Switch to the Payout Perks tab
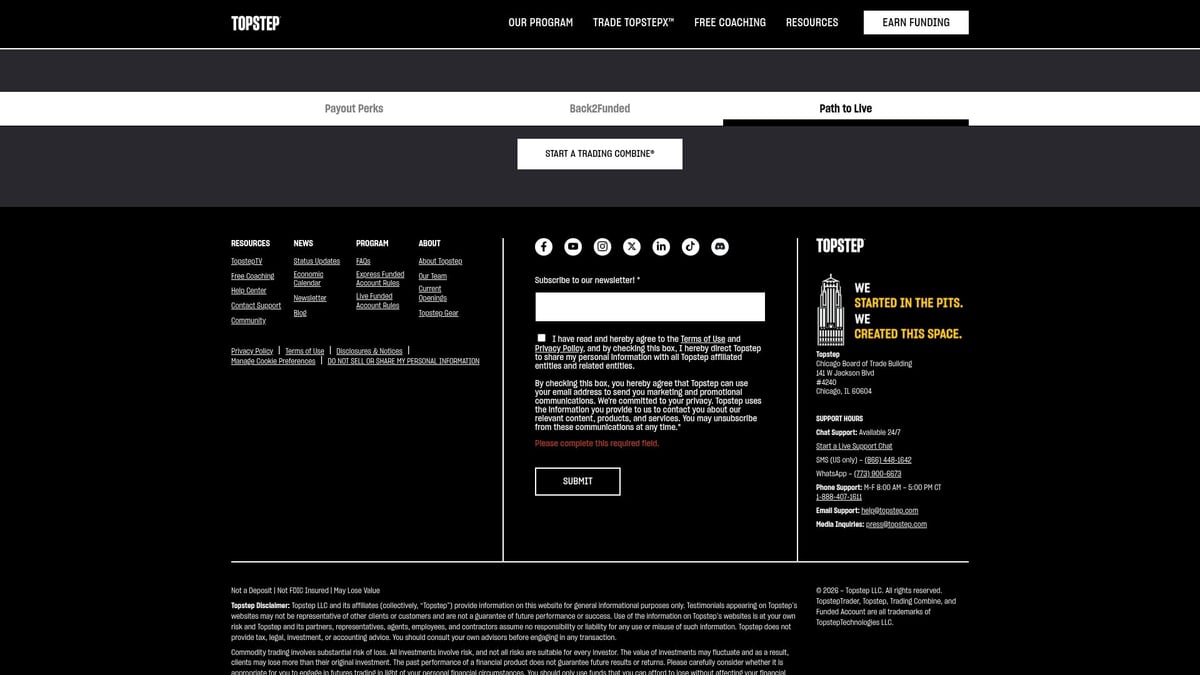Image resolution: width=1200 pixels, height=675 pixels. 354,109
